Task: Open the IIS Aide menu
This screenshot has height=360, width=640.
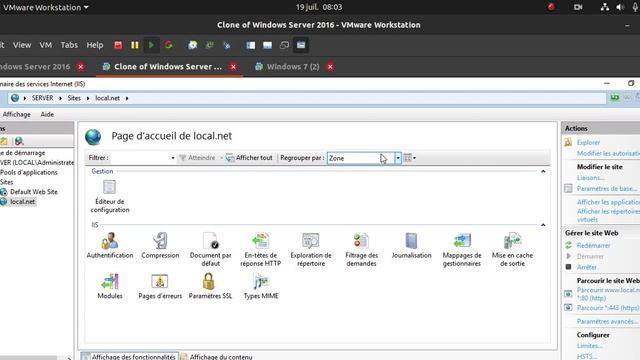Action: [47, 114]
